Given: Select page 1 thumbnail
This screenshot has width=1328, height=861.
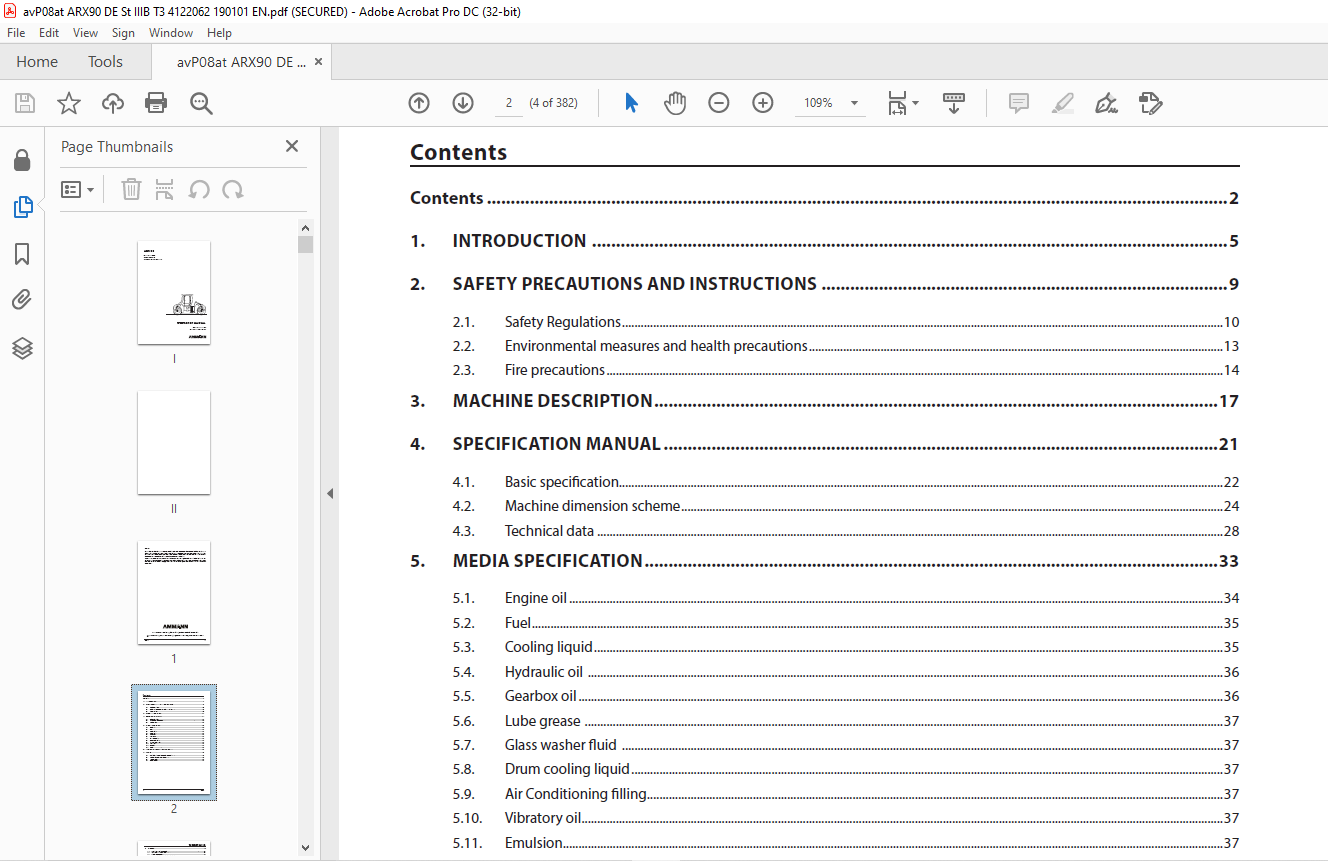Looking at the screenshot, I should click(174, 593).
